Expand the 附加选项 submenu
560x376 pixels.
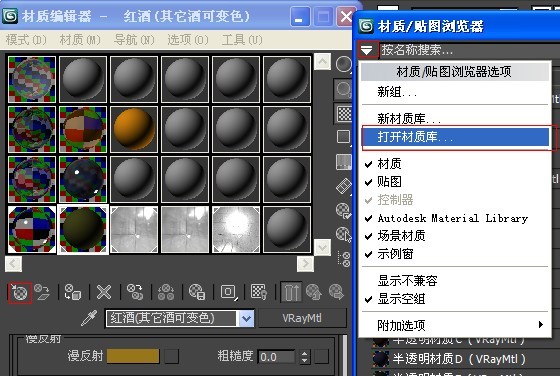coord(454,325)
